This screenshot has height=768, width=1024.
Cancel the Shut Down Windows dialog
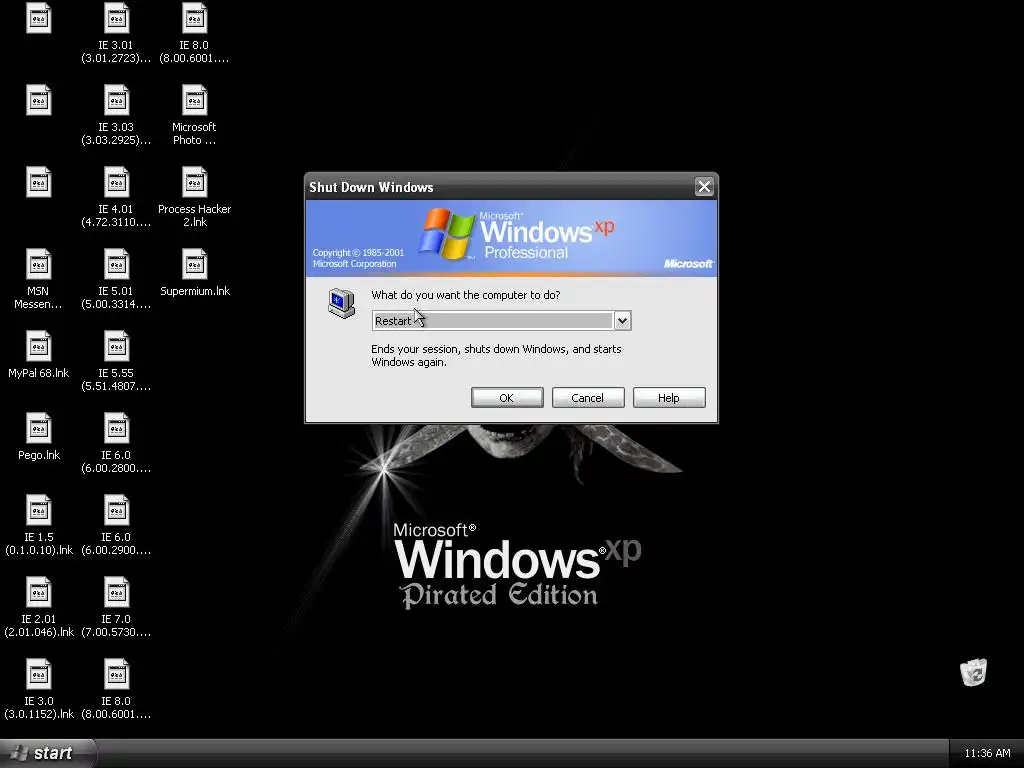coord(588,398)
